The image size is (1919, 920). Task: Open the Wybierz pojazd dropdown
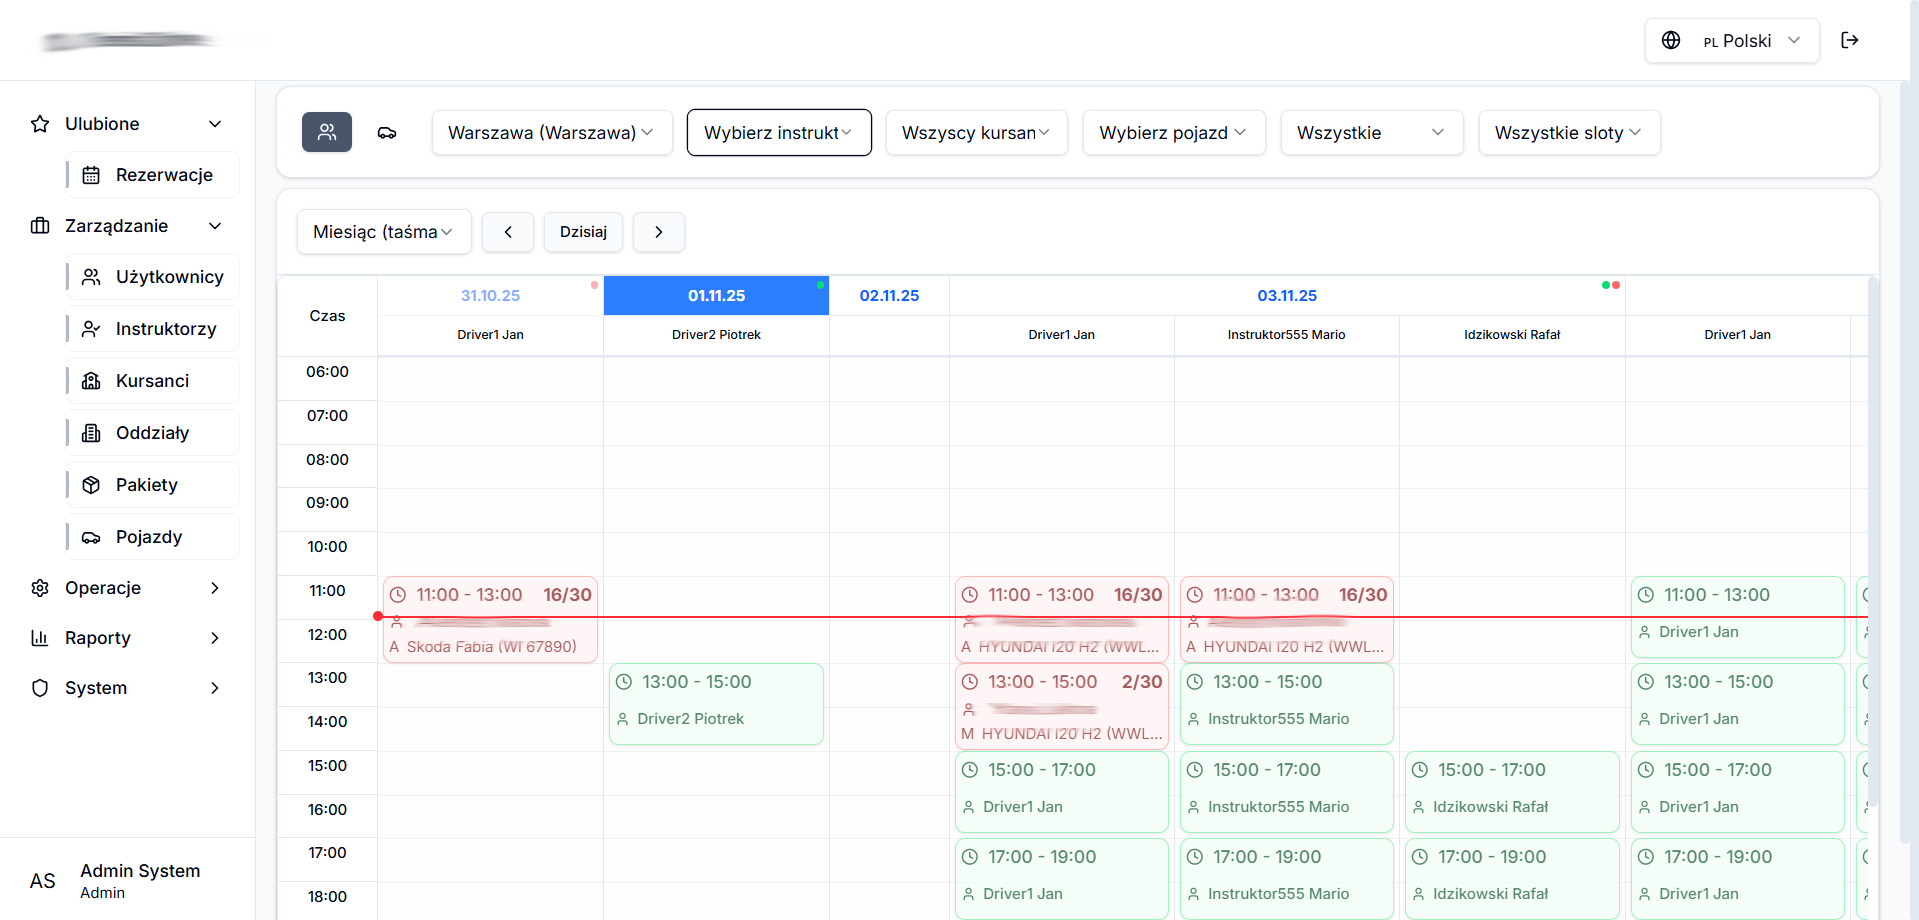pyautogui.click(x=1173, y=133)
